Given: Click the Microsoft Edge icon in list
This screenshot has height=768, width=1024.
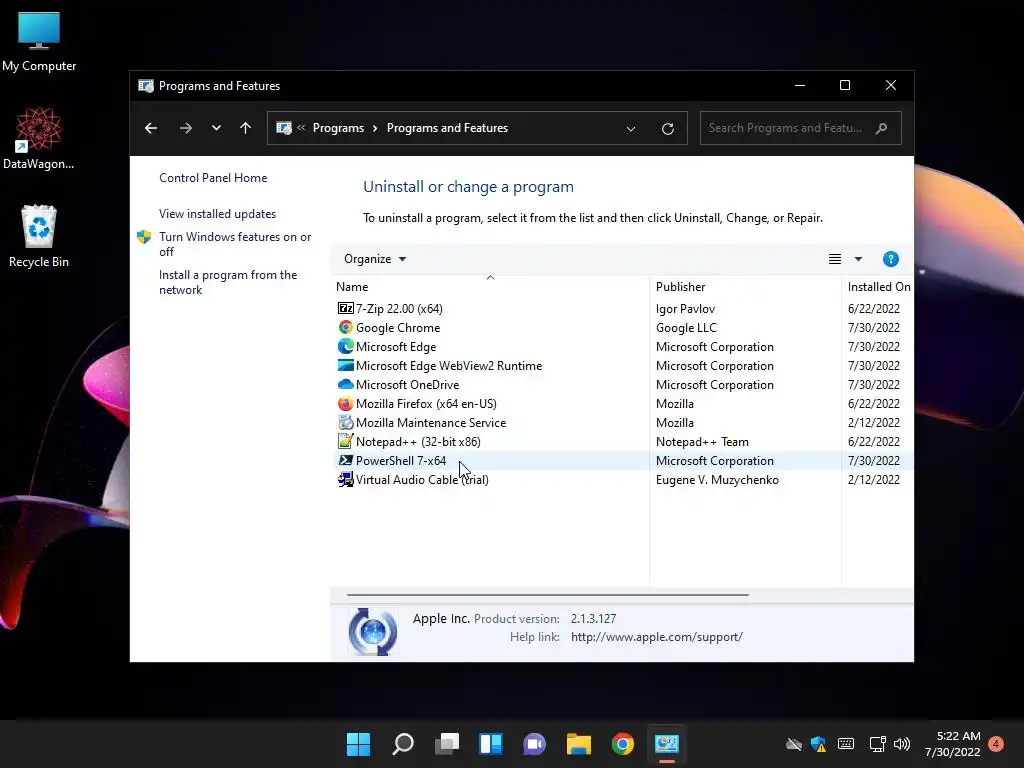Looking at the screenshot, I should pyautogui.click(x=345, y=346).
